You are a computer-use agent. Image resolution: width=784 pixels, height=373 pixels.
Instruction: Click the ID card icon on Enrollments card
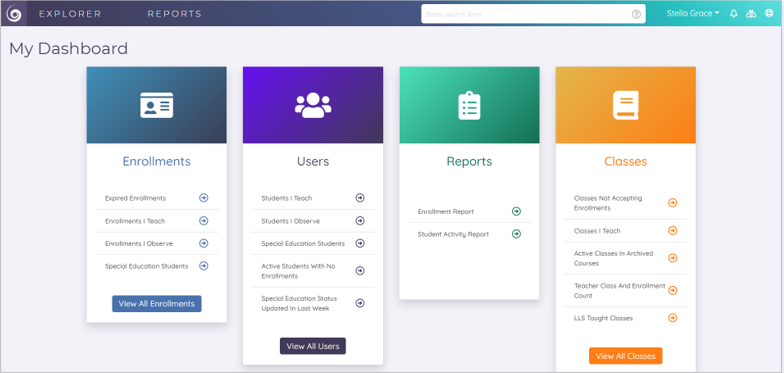pos(156,105)
